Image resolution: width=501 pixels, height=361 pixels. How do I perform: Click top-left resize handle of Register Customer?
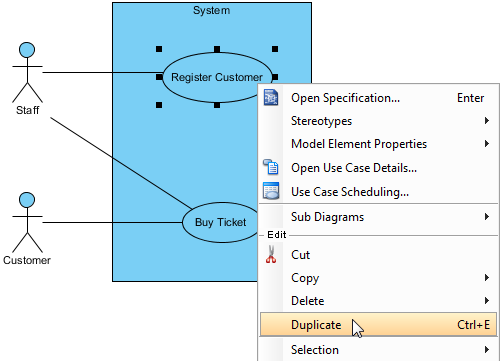[159, 49]
